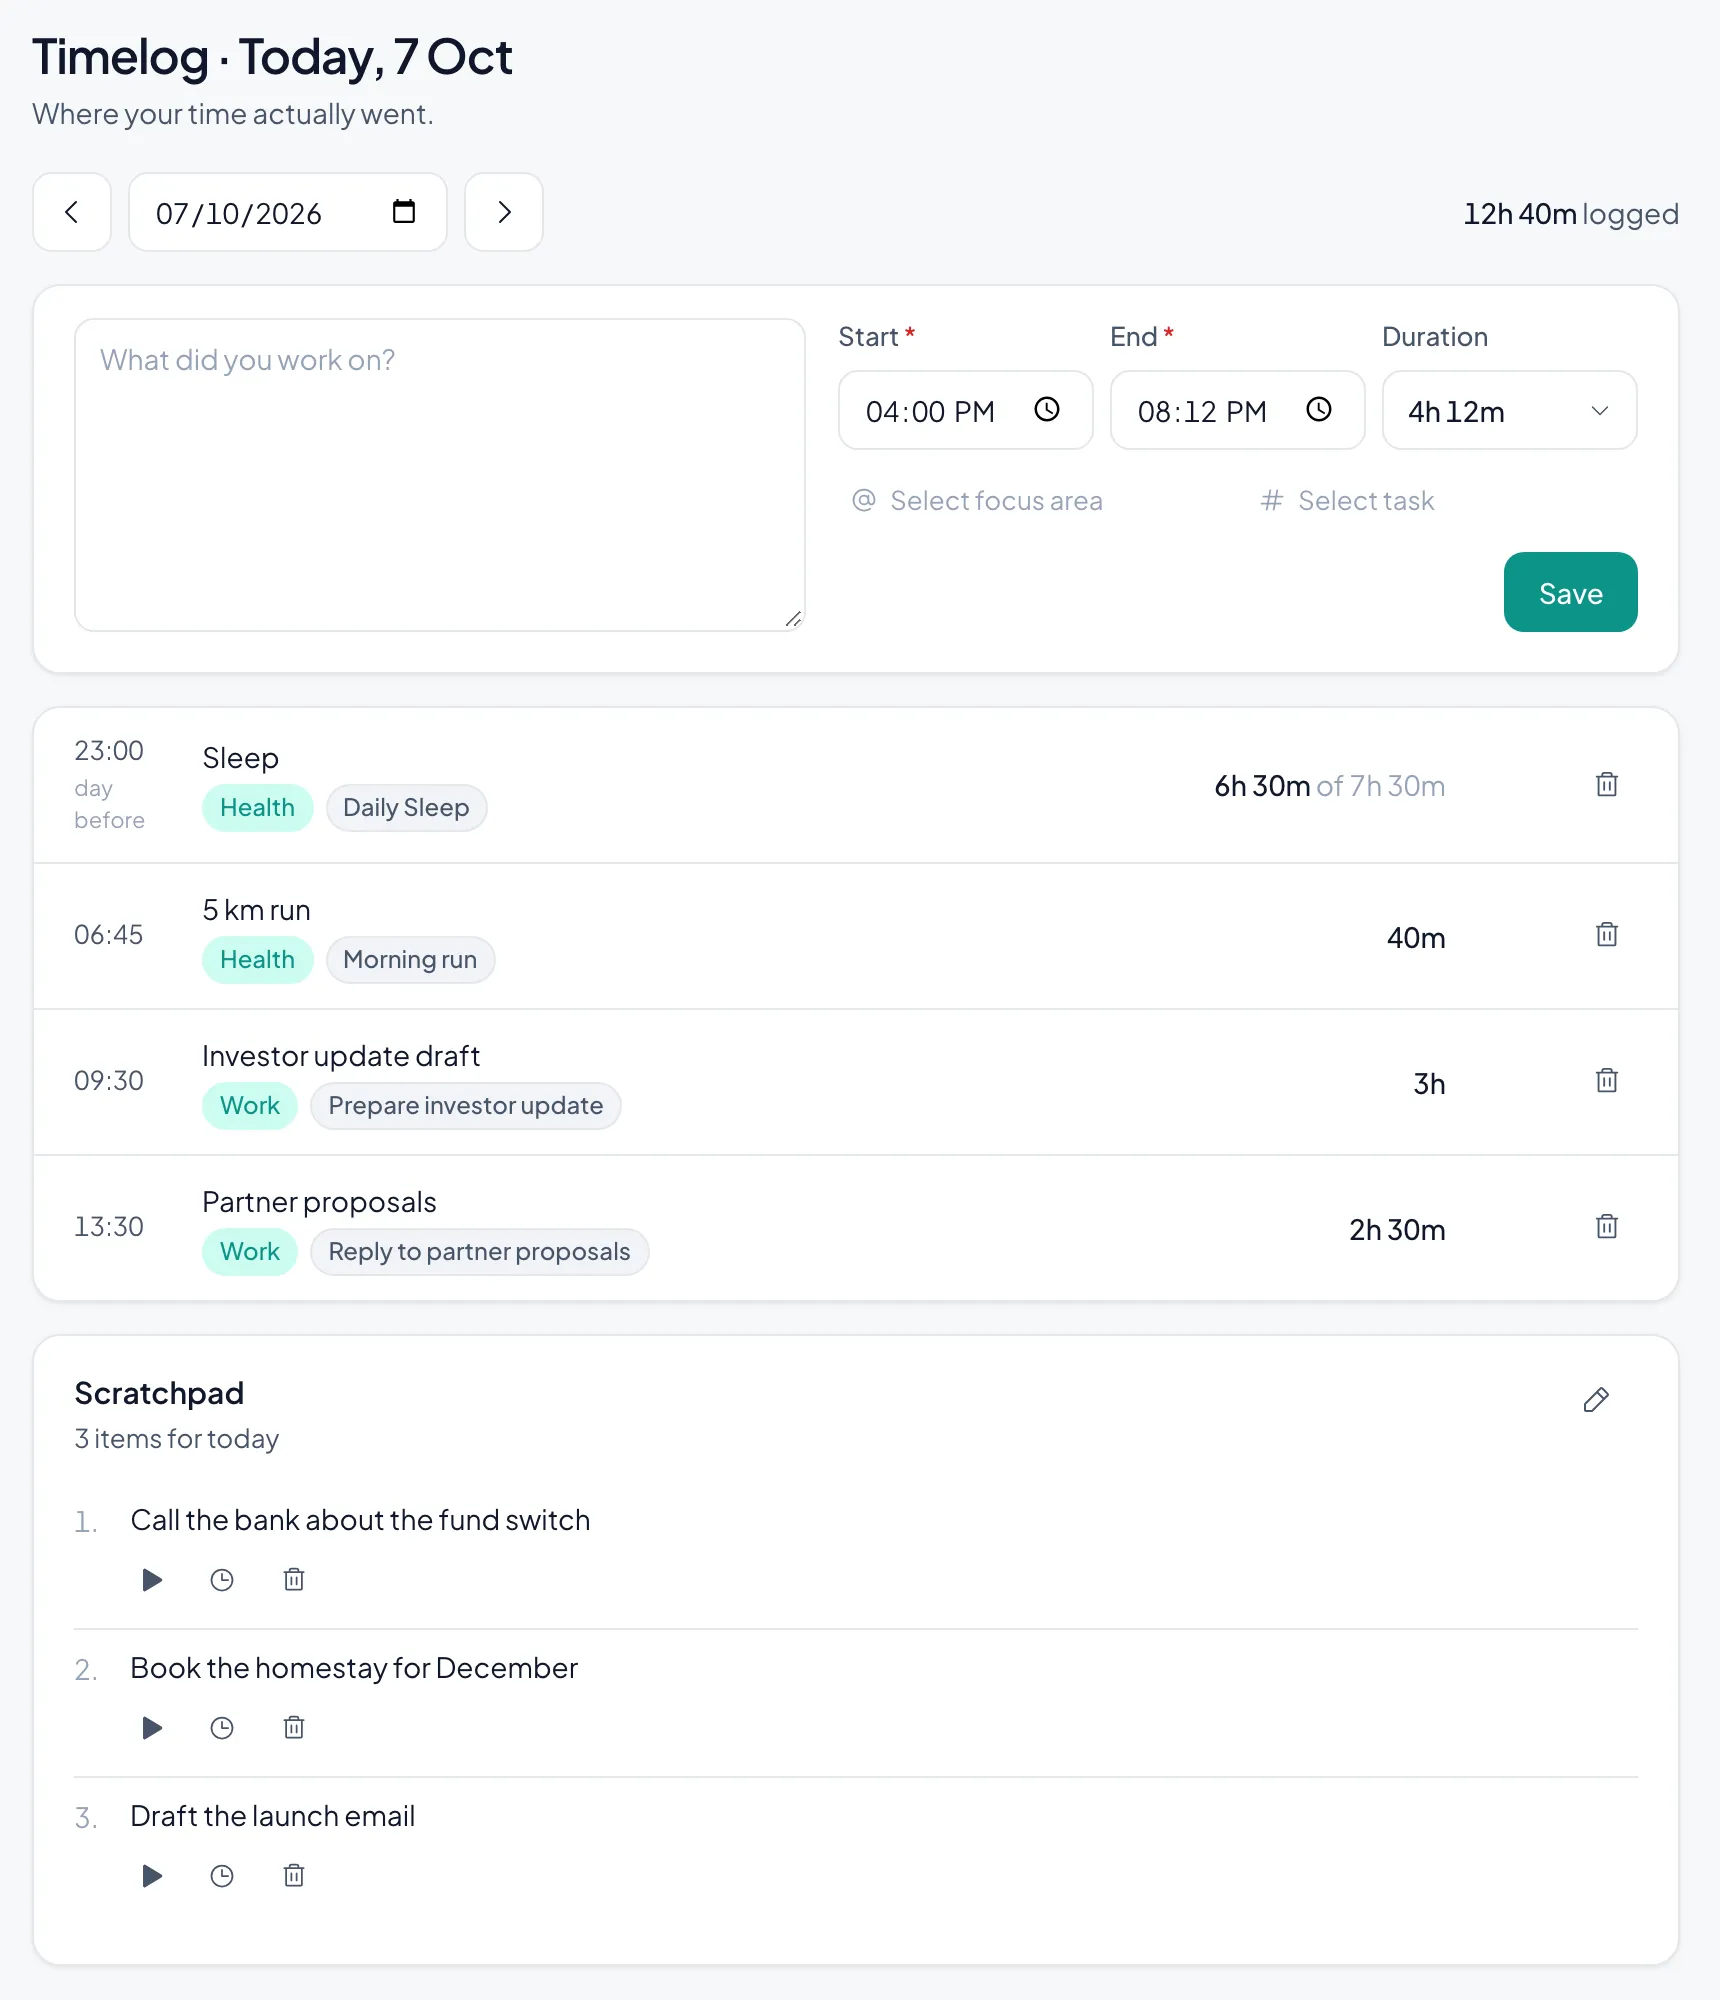Click the 07/10/2026 date field
Viewport: 1720px width, 2000px height.
288,212
